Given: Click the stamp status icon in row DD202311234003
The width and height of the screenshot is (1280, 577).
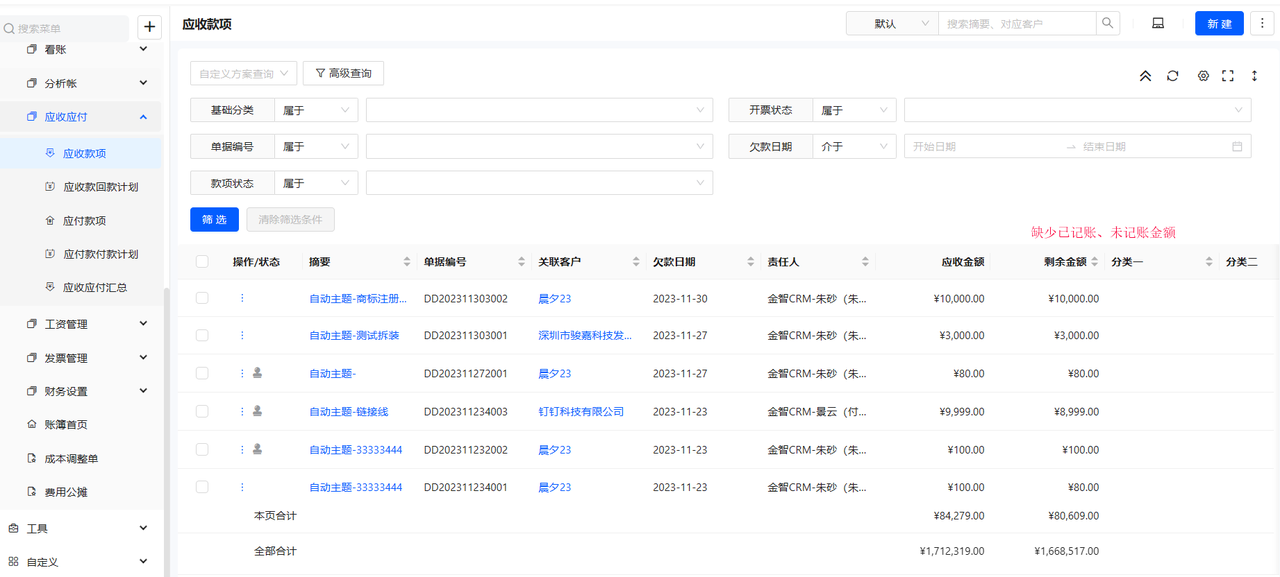Looking at the screenshot, I should click(257, 411).
